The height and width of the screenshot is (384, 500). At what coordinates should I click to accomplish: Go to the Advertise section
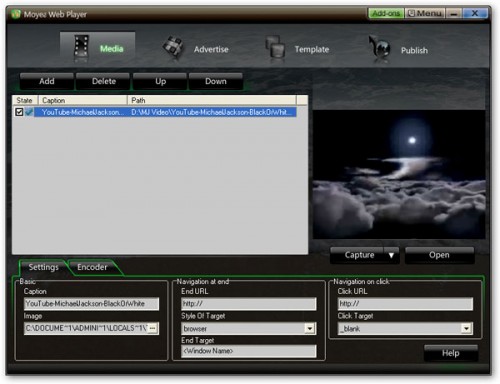pyautogui.click(x=211, y=49)
